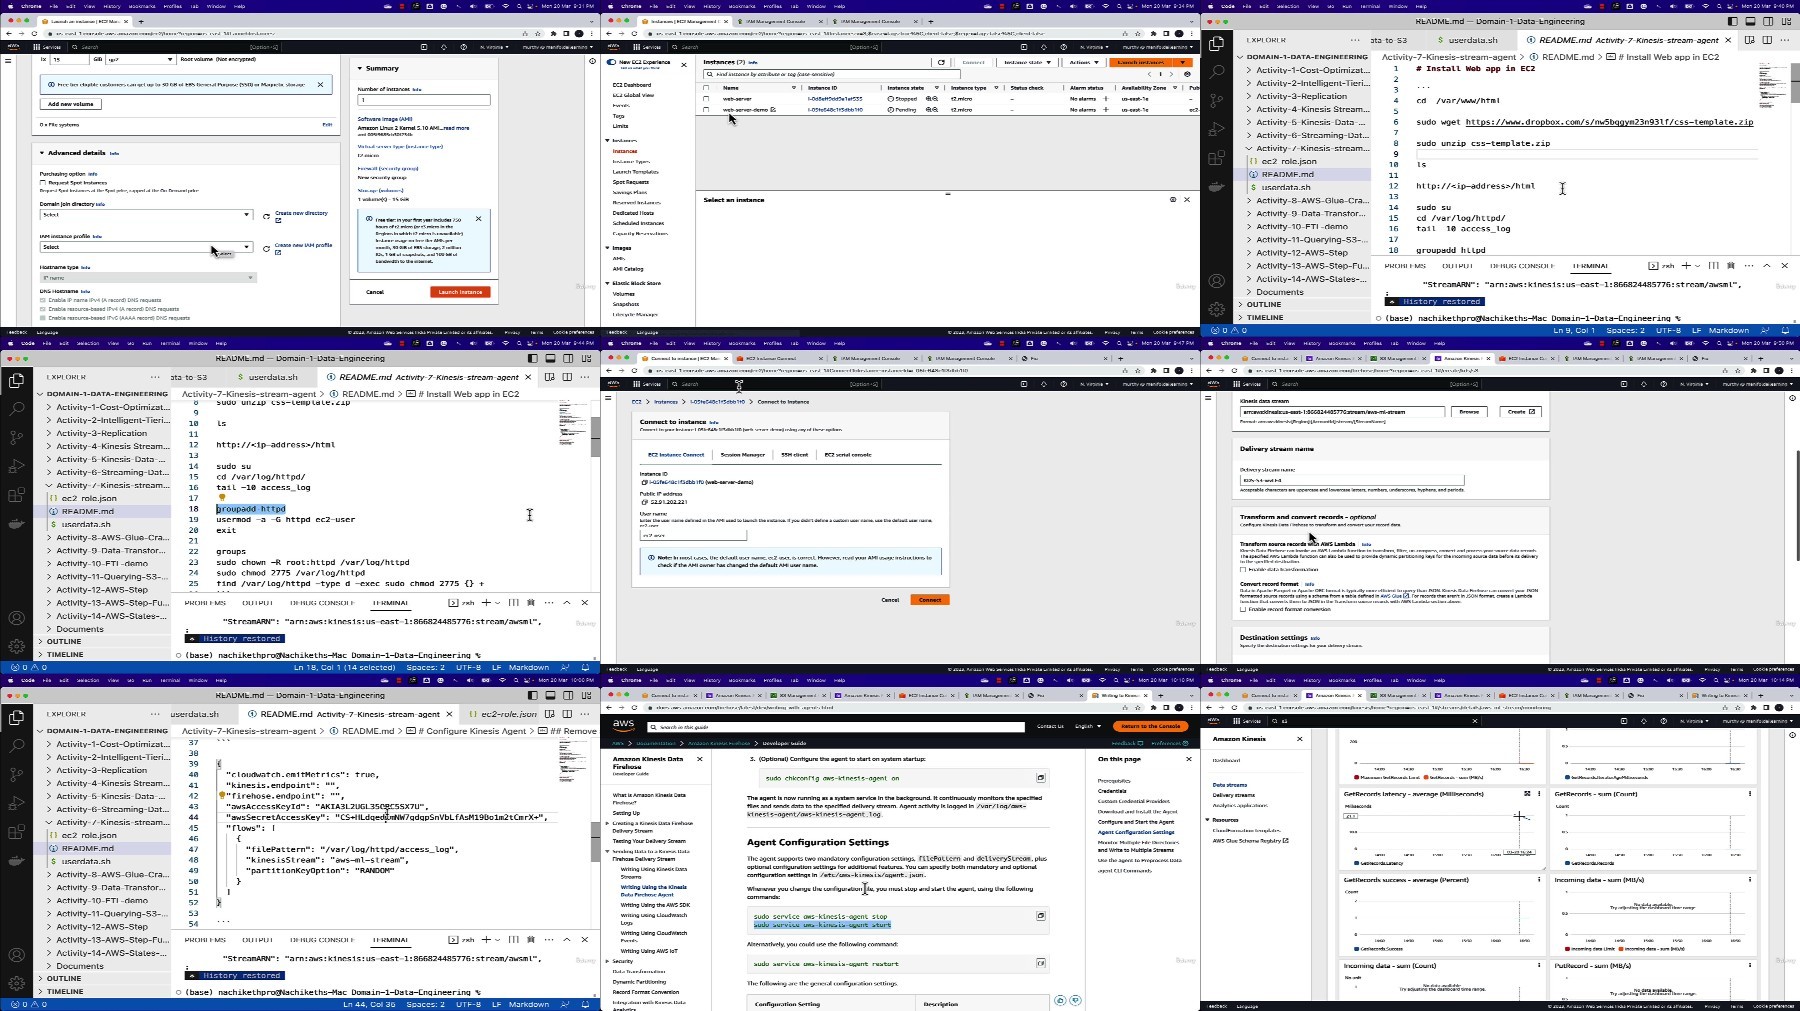
Task: Click the orange Launch instance button
Action: coord(460,292)
